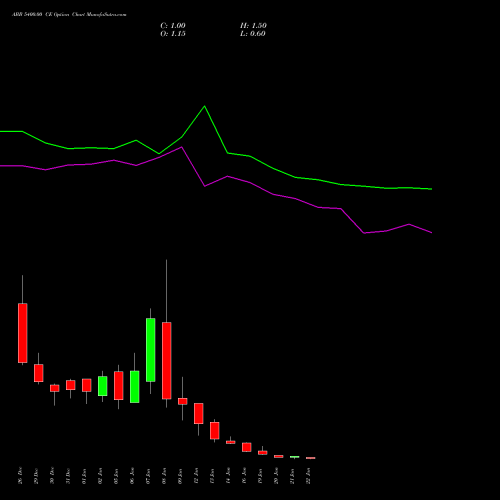Select the '31 Dec' date label
The image size is (500, 500).
coord(69,476)
